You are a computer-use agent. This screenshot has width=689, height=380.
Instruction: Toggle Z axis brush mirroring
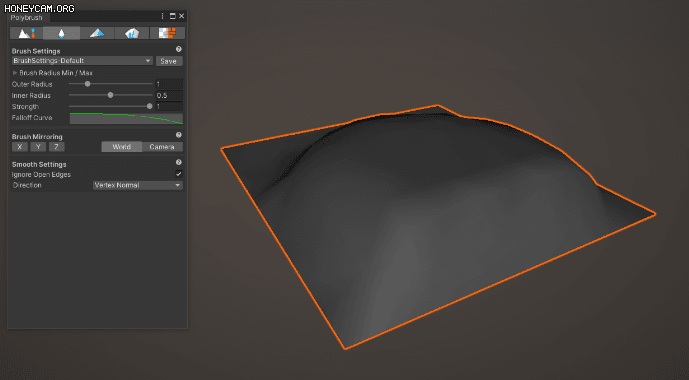[57, 147]
